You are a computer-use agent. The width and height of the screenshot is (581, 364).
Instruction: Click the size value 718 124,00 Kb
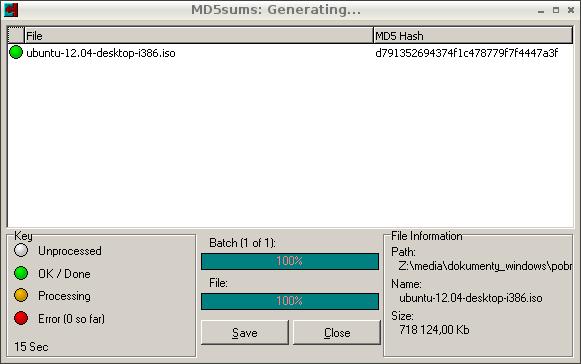434,330
